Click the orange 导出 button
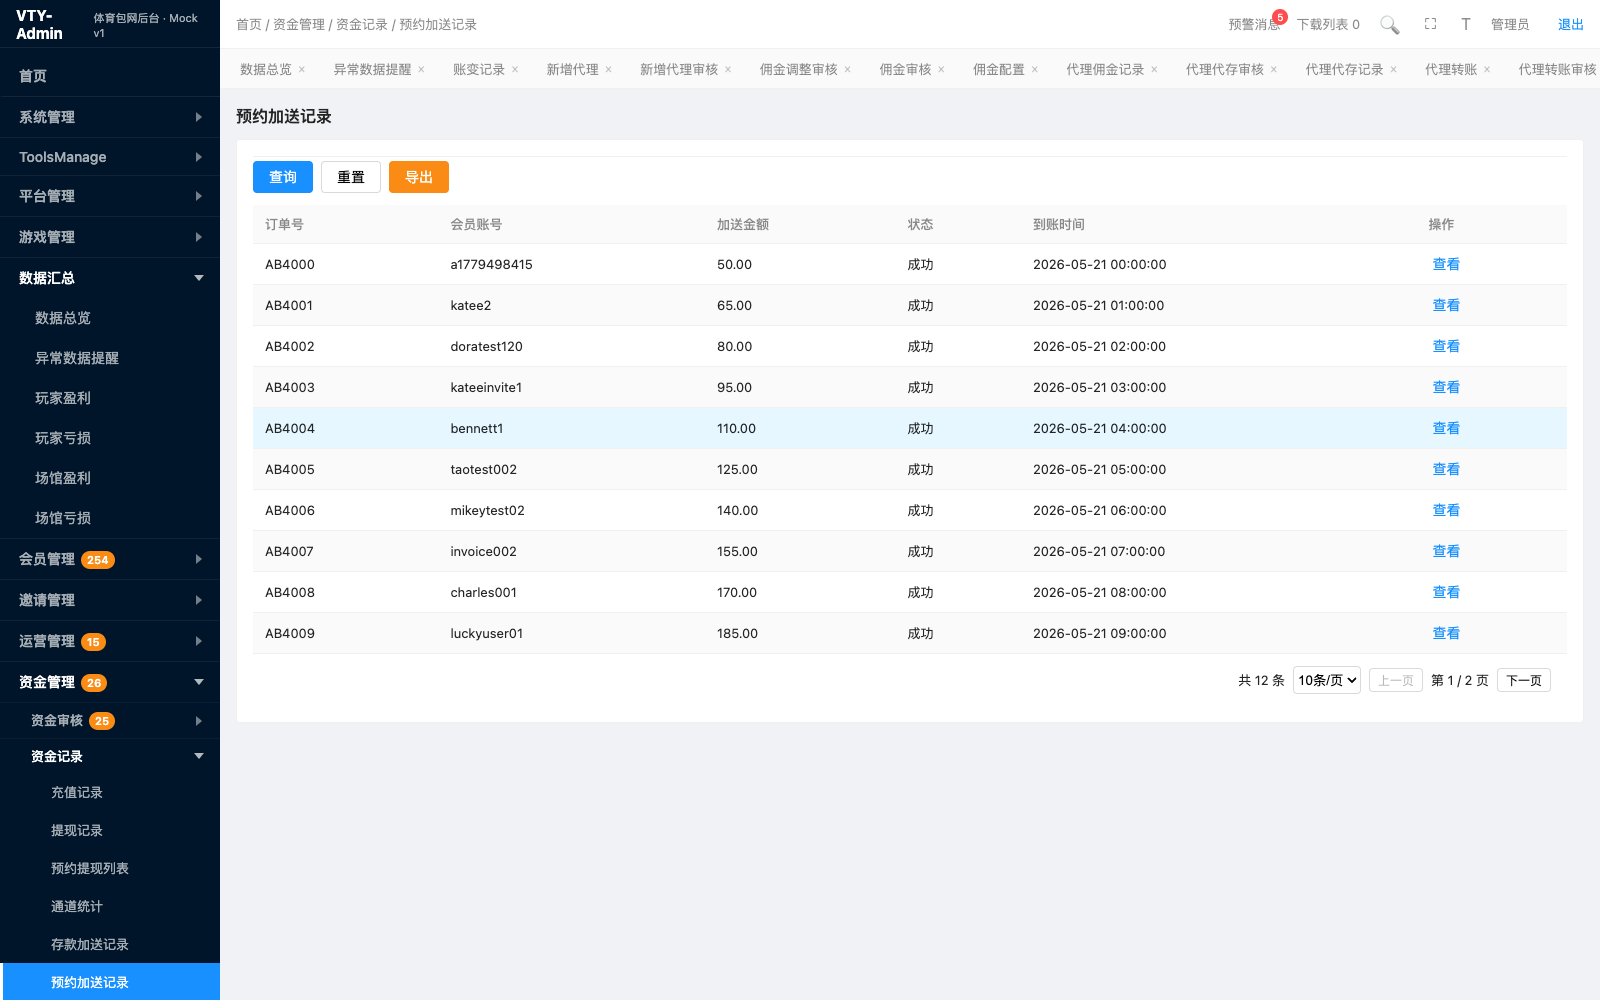The image size is (1600, 1000). coord(419,177)
